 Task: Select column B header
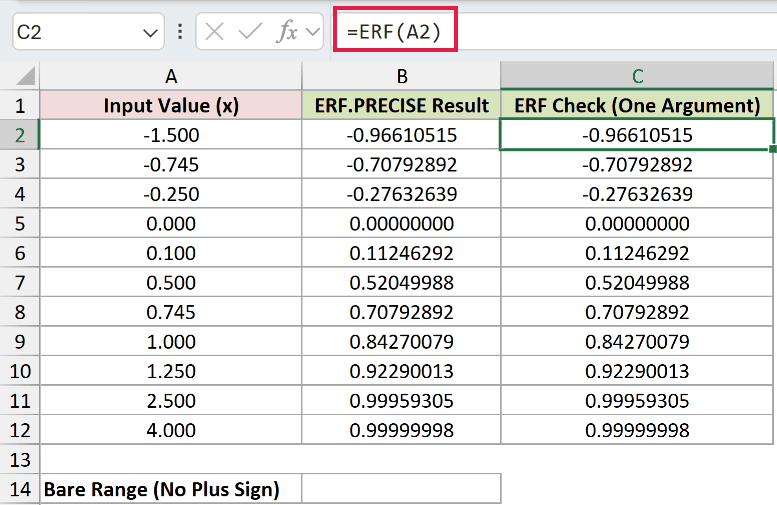click(x=401, y=76)
